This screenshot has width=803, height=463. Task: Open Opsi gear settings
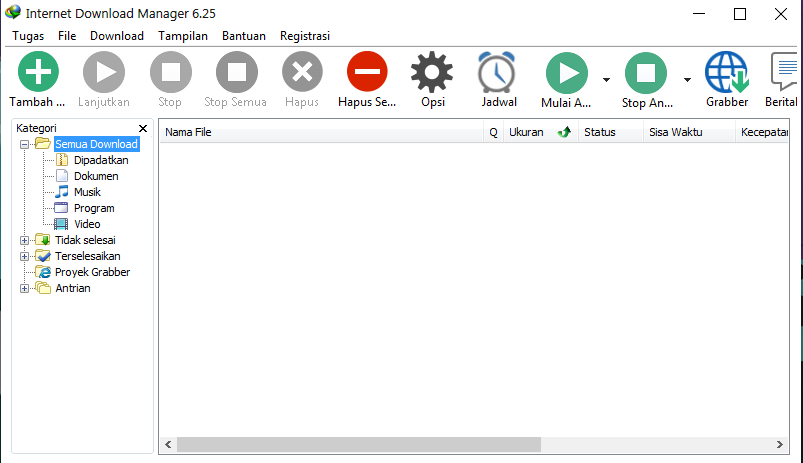pos(432,72)
